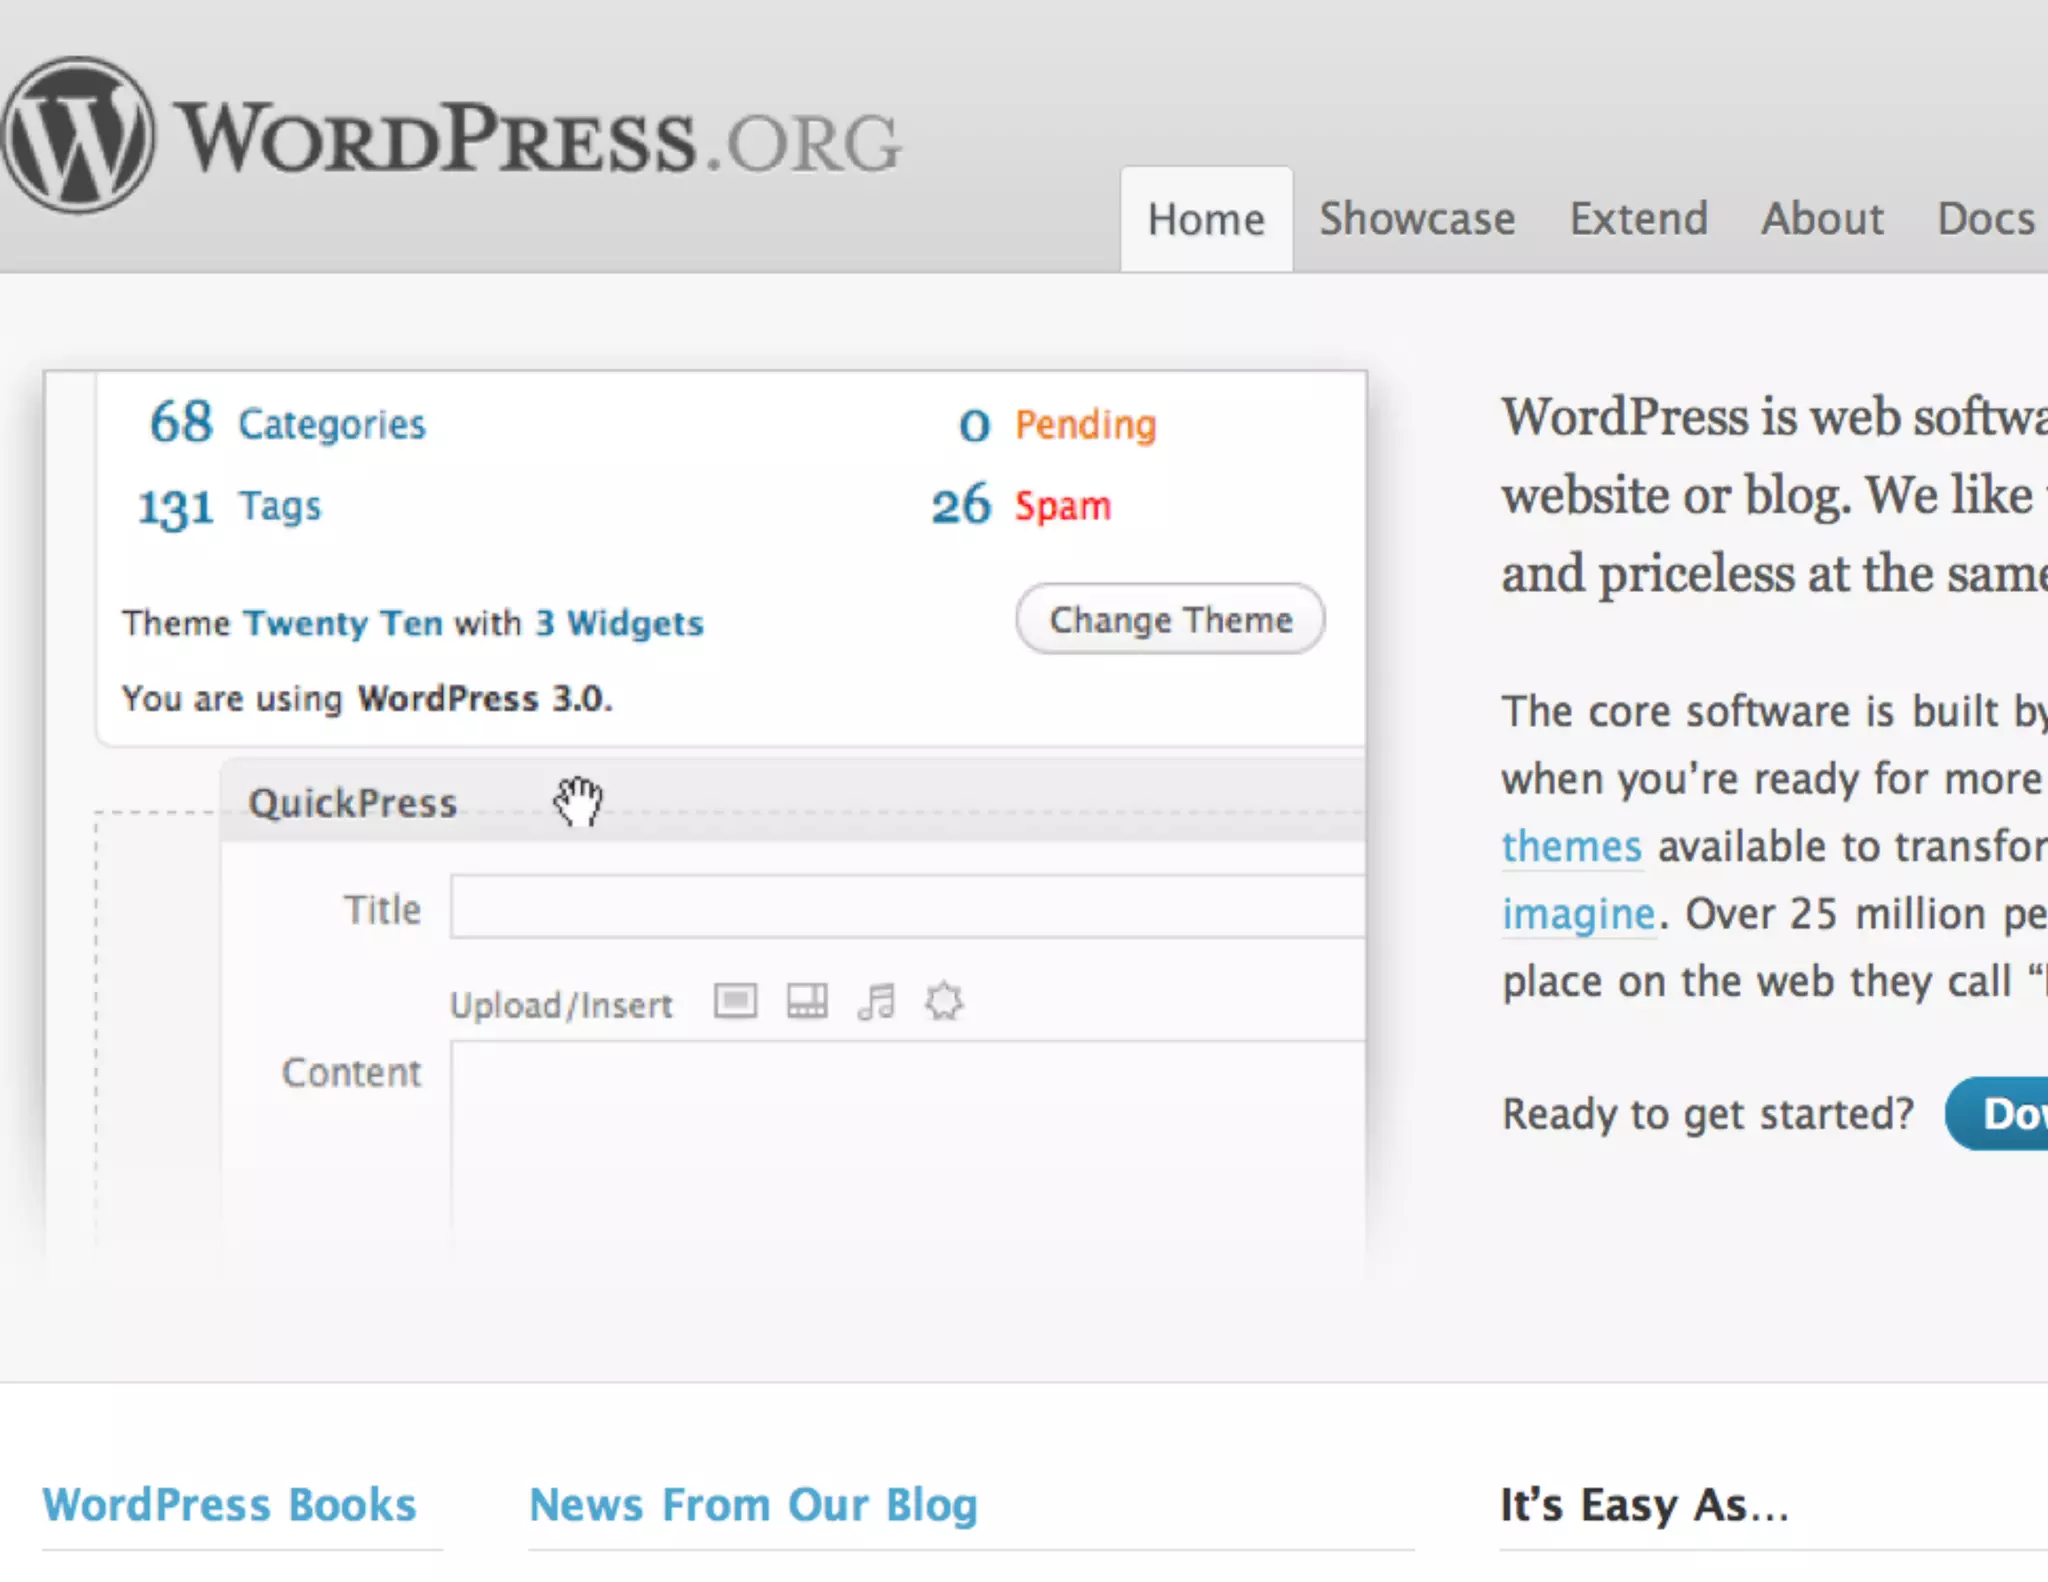Go to the Showcase menu item
Image resolution: width=2048 pixels, height=1582 pixels.
tap(1416, 219)
